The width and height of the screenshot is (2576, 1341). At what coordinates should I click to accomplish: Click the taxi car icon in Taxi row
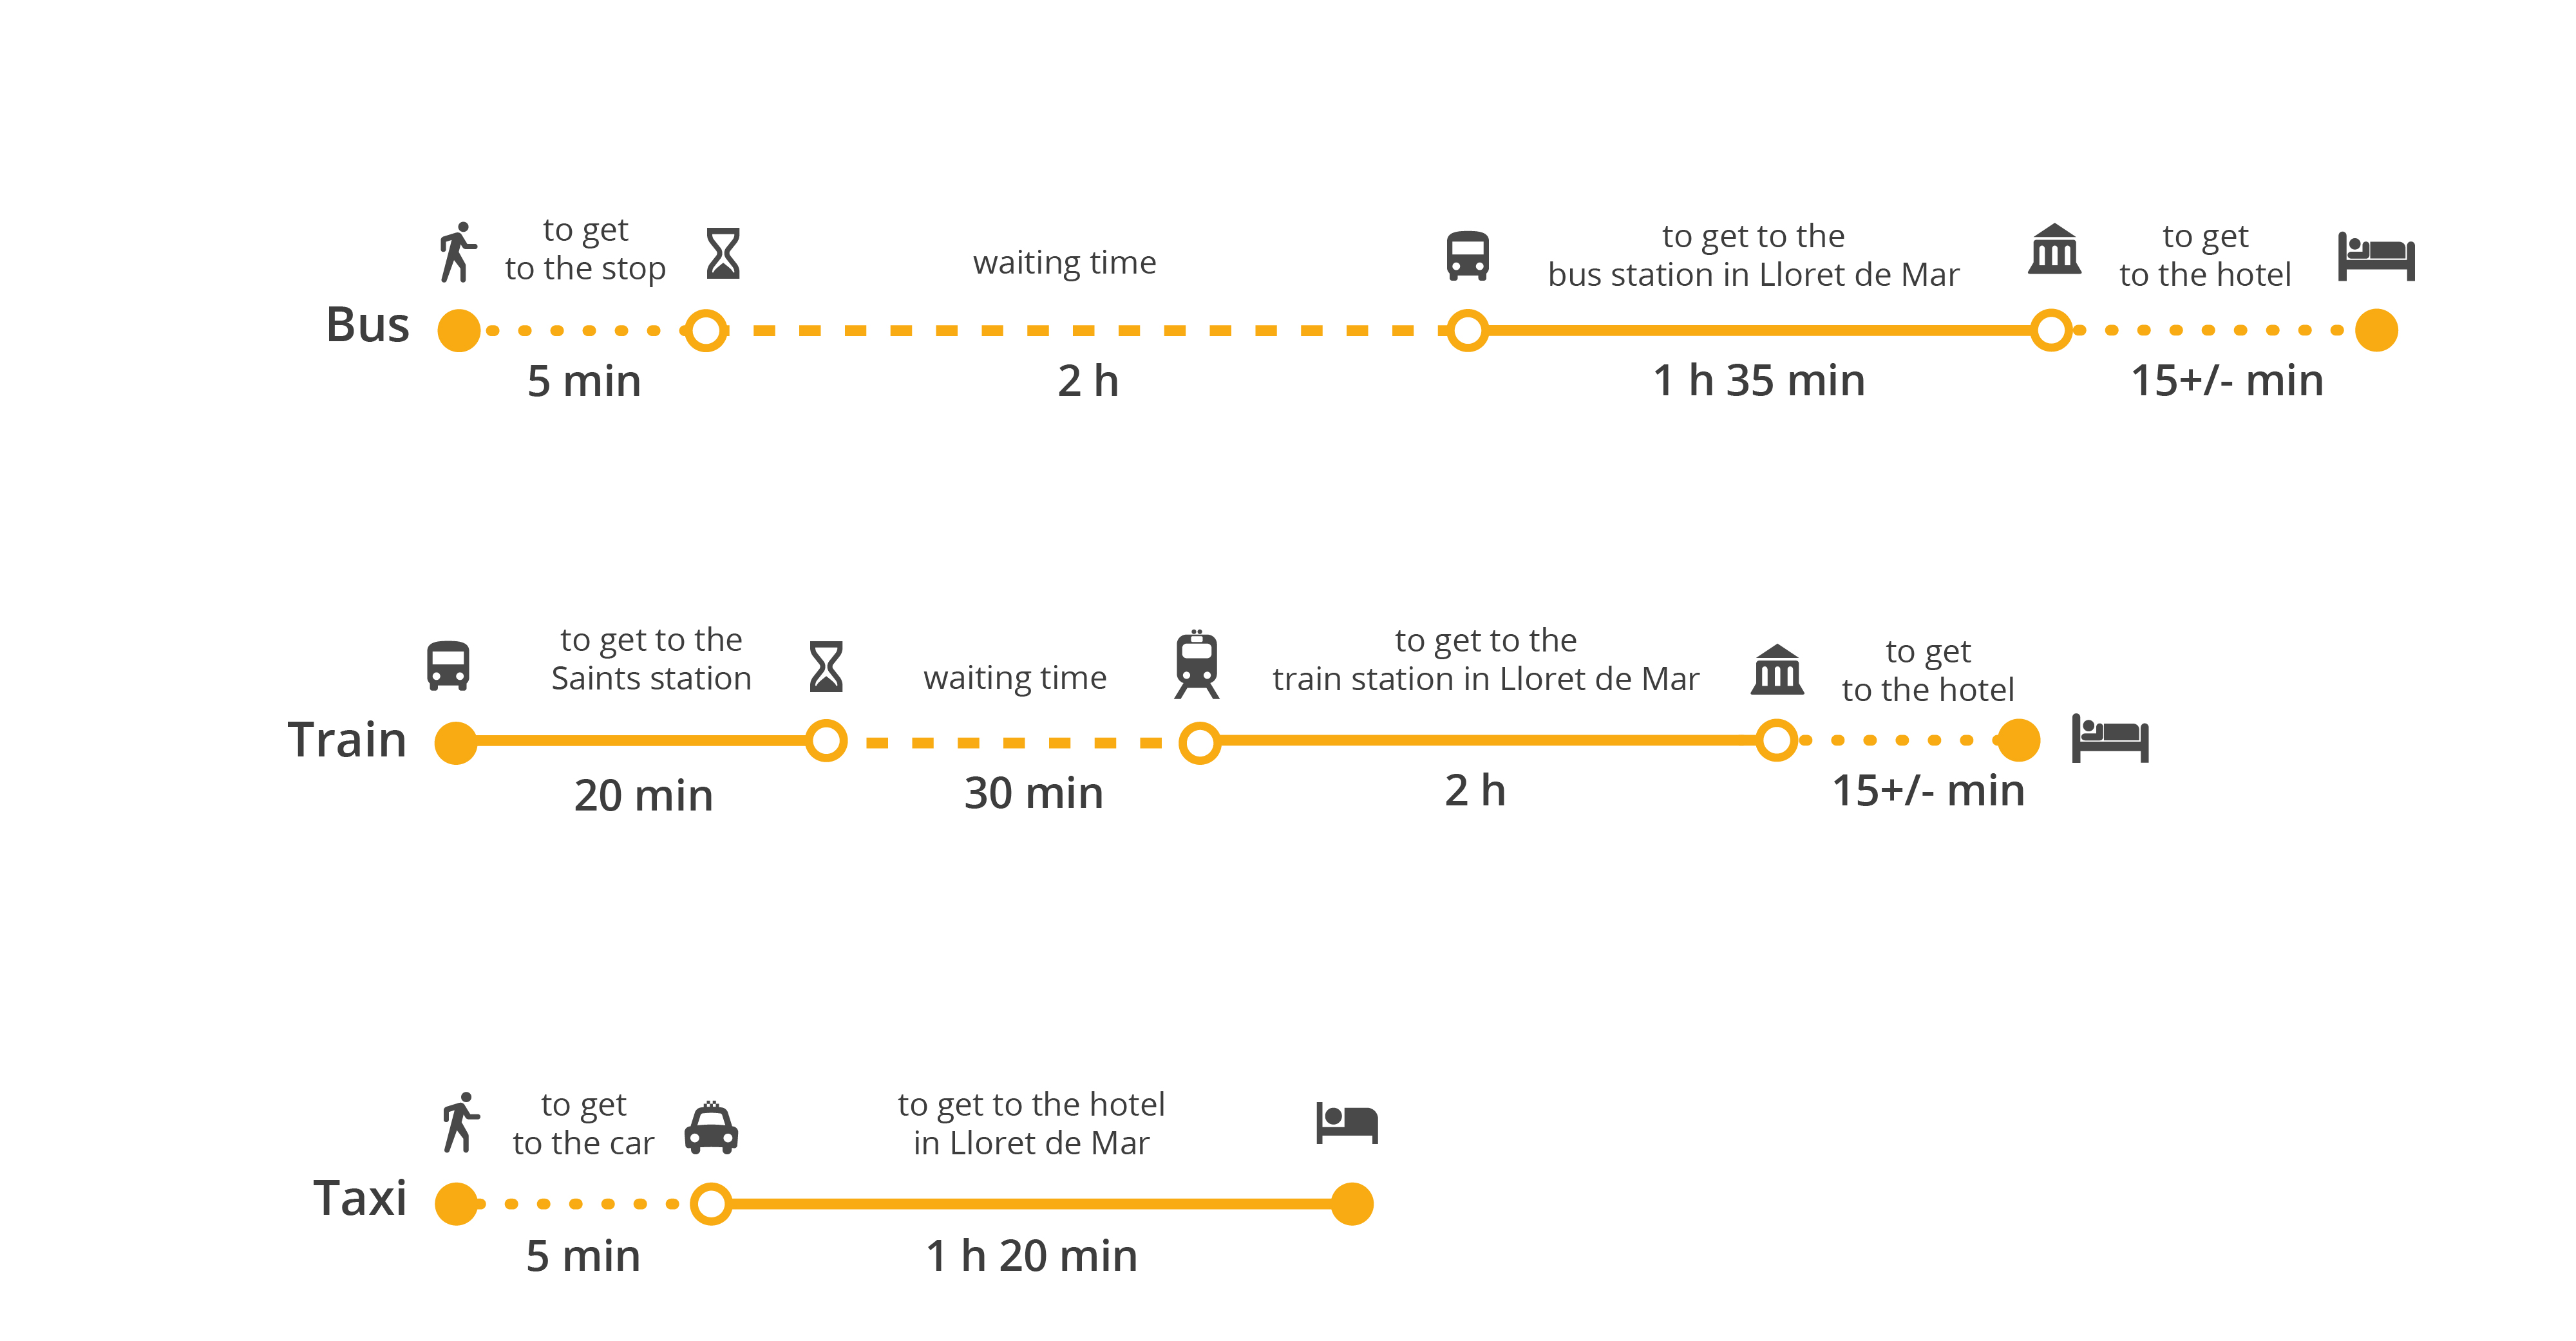(711, 1128)
